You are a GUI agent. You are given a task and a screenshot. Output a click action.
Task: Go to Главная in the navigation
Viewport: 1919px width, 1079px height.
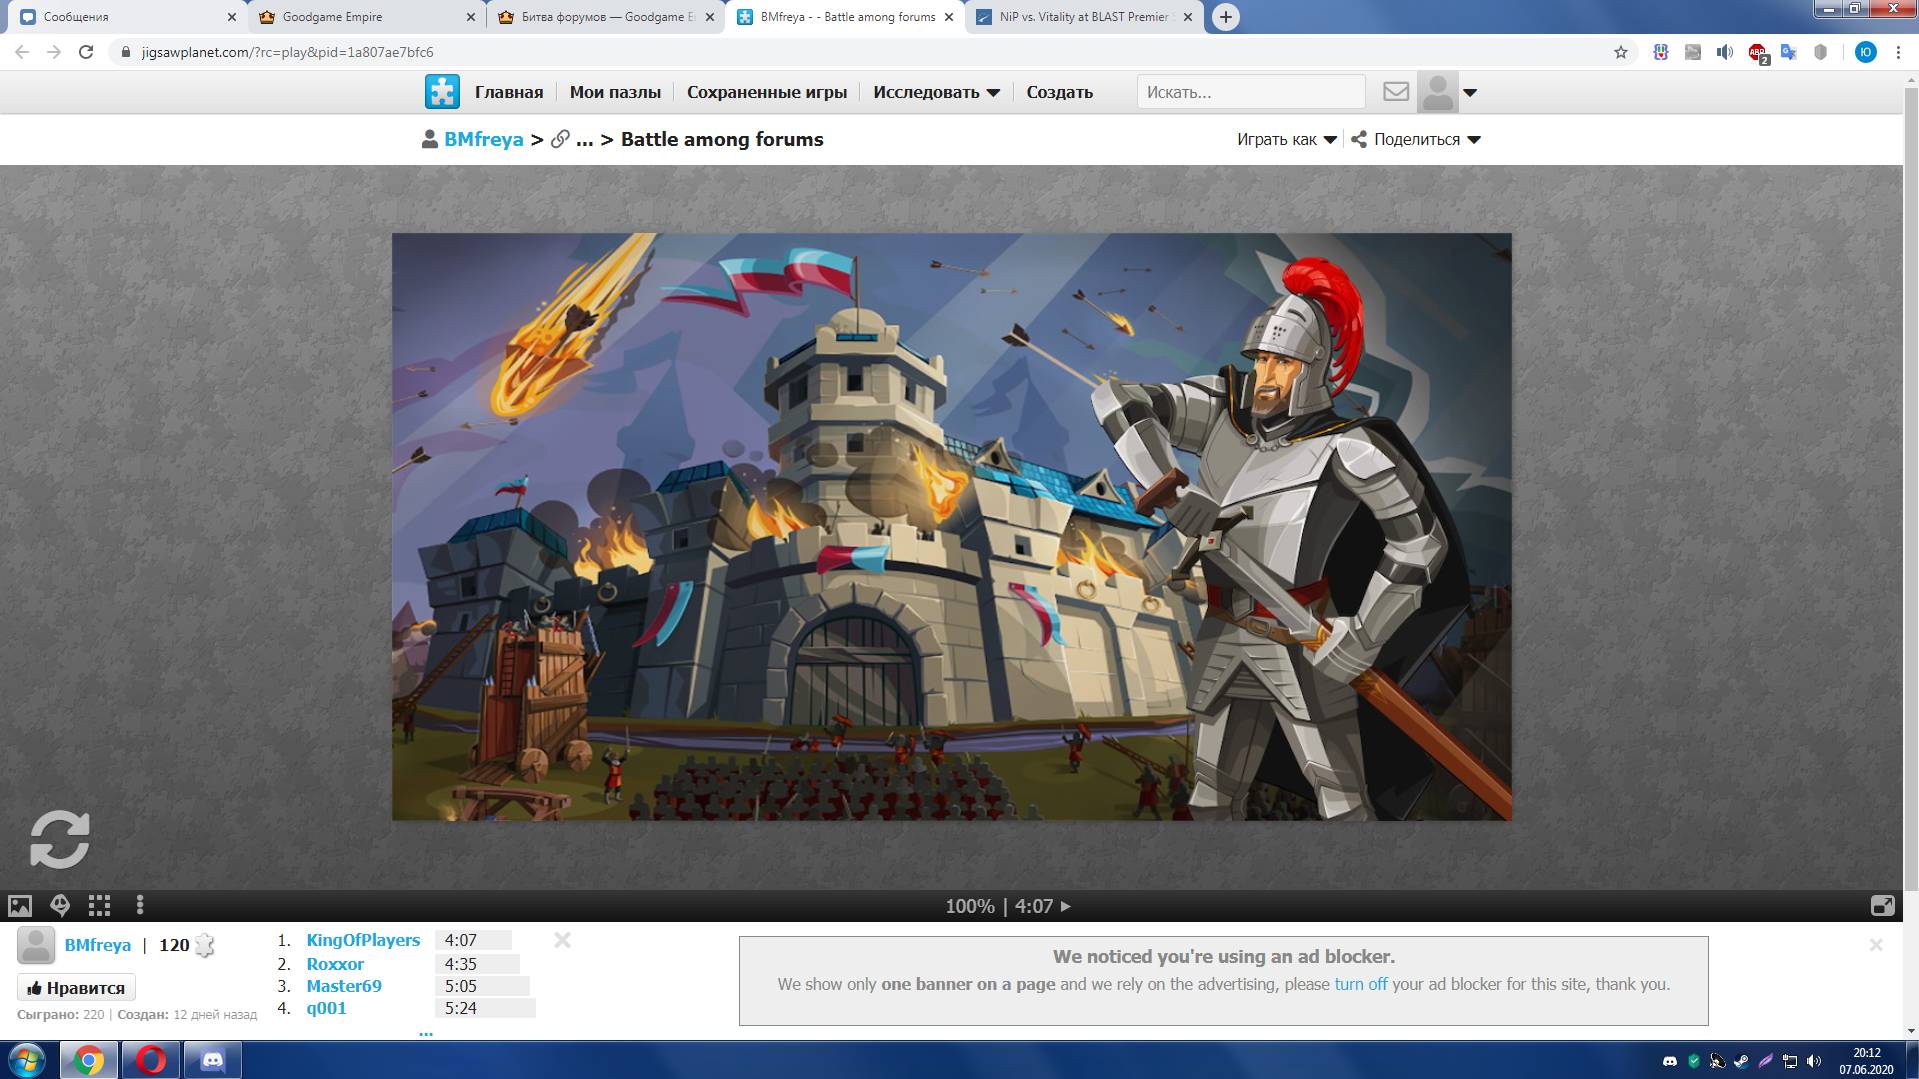[x=509, y=92]
